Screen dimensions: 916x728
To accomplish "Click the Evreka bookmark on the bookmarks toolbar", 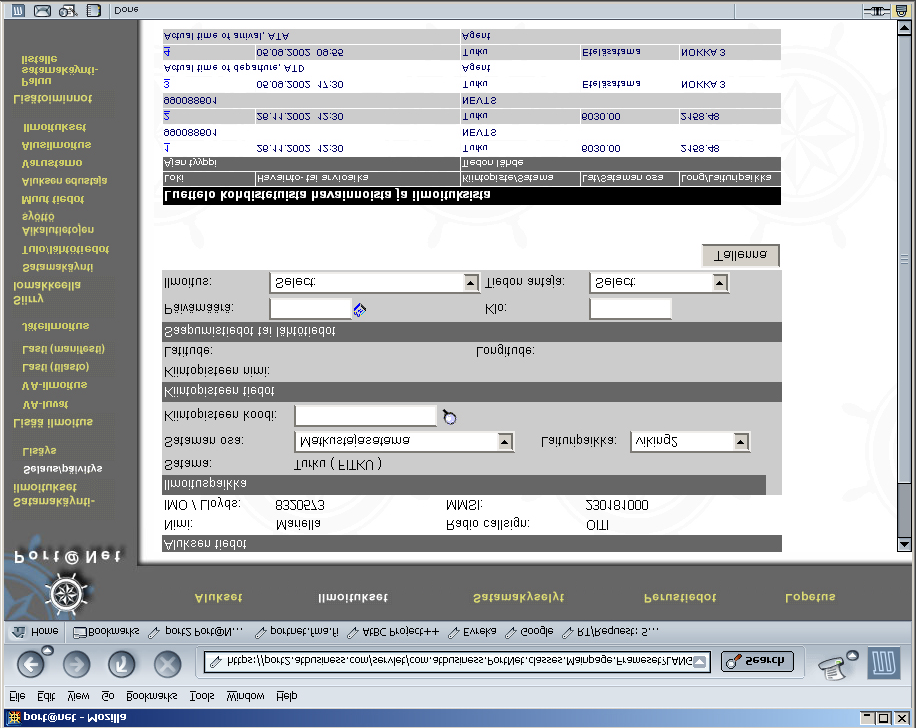I will 473,632.
